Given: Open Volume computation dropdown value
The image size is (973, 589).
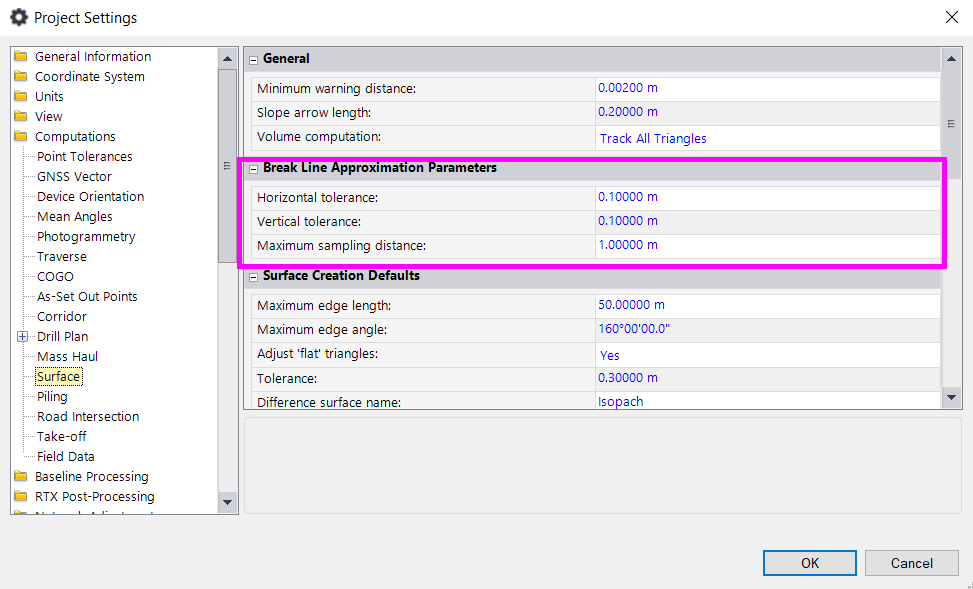Looking at the screenshot, I should 766,138.
